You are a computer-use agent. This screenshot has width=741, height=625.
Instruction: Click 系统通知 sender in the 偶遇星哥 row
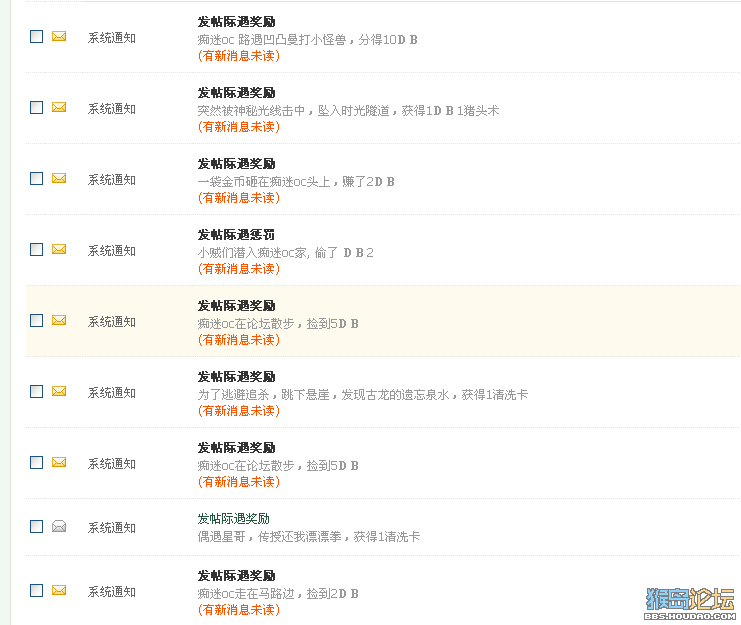pos(112,528)
